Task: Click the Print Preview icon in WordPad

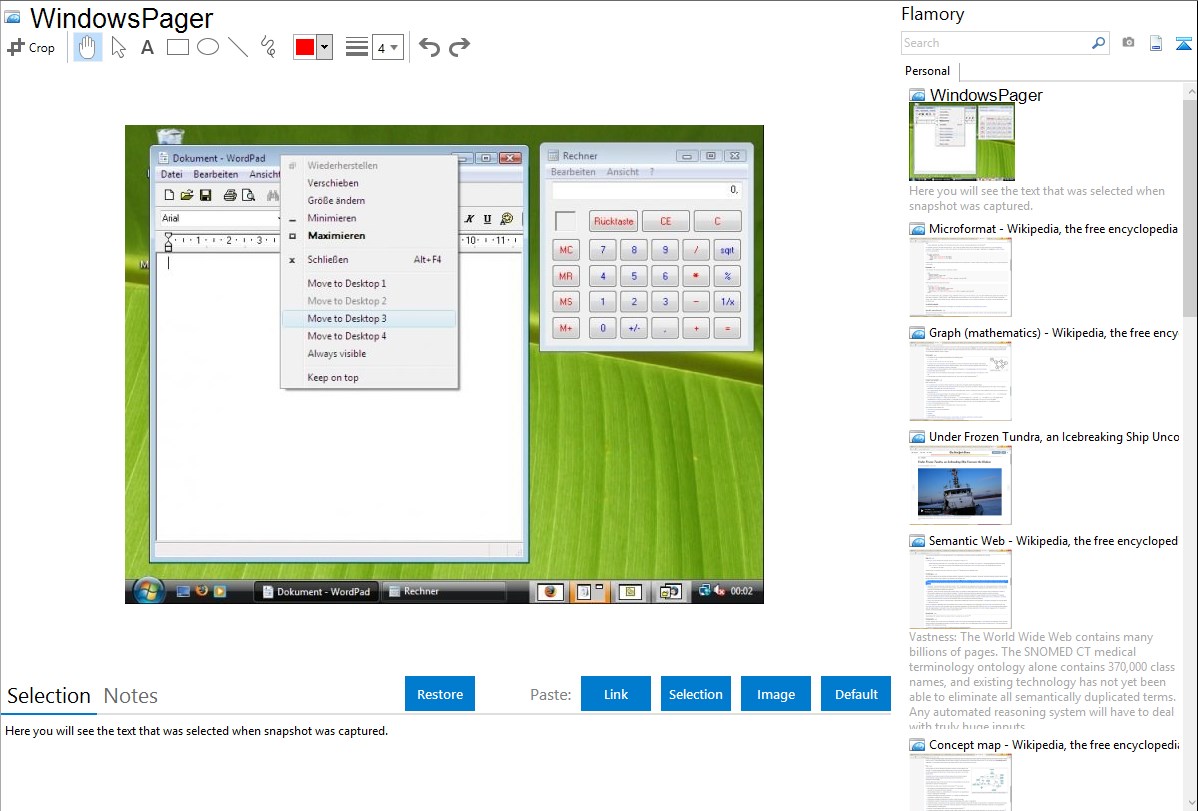Action: click(248, 196)
